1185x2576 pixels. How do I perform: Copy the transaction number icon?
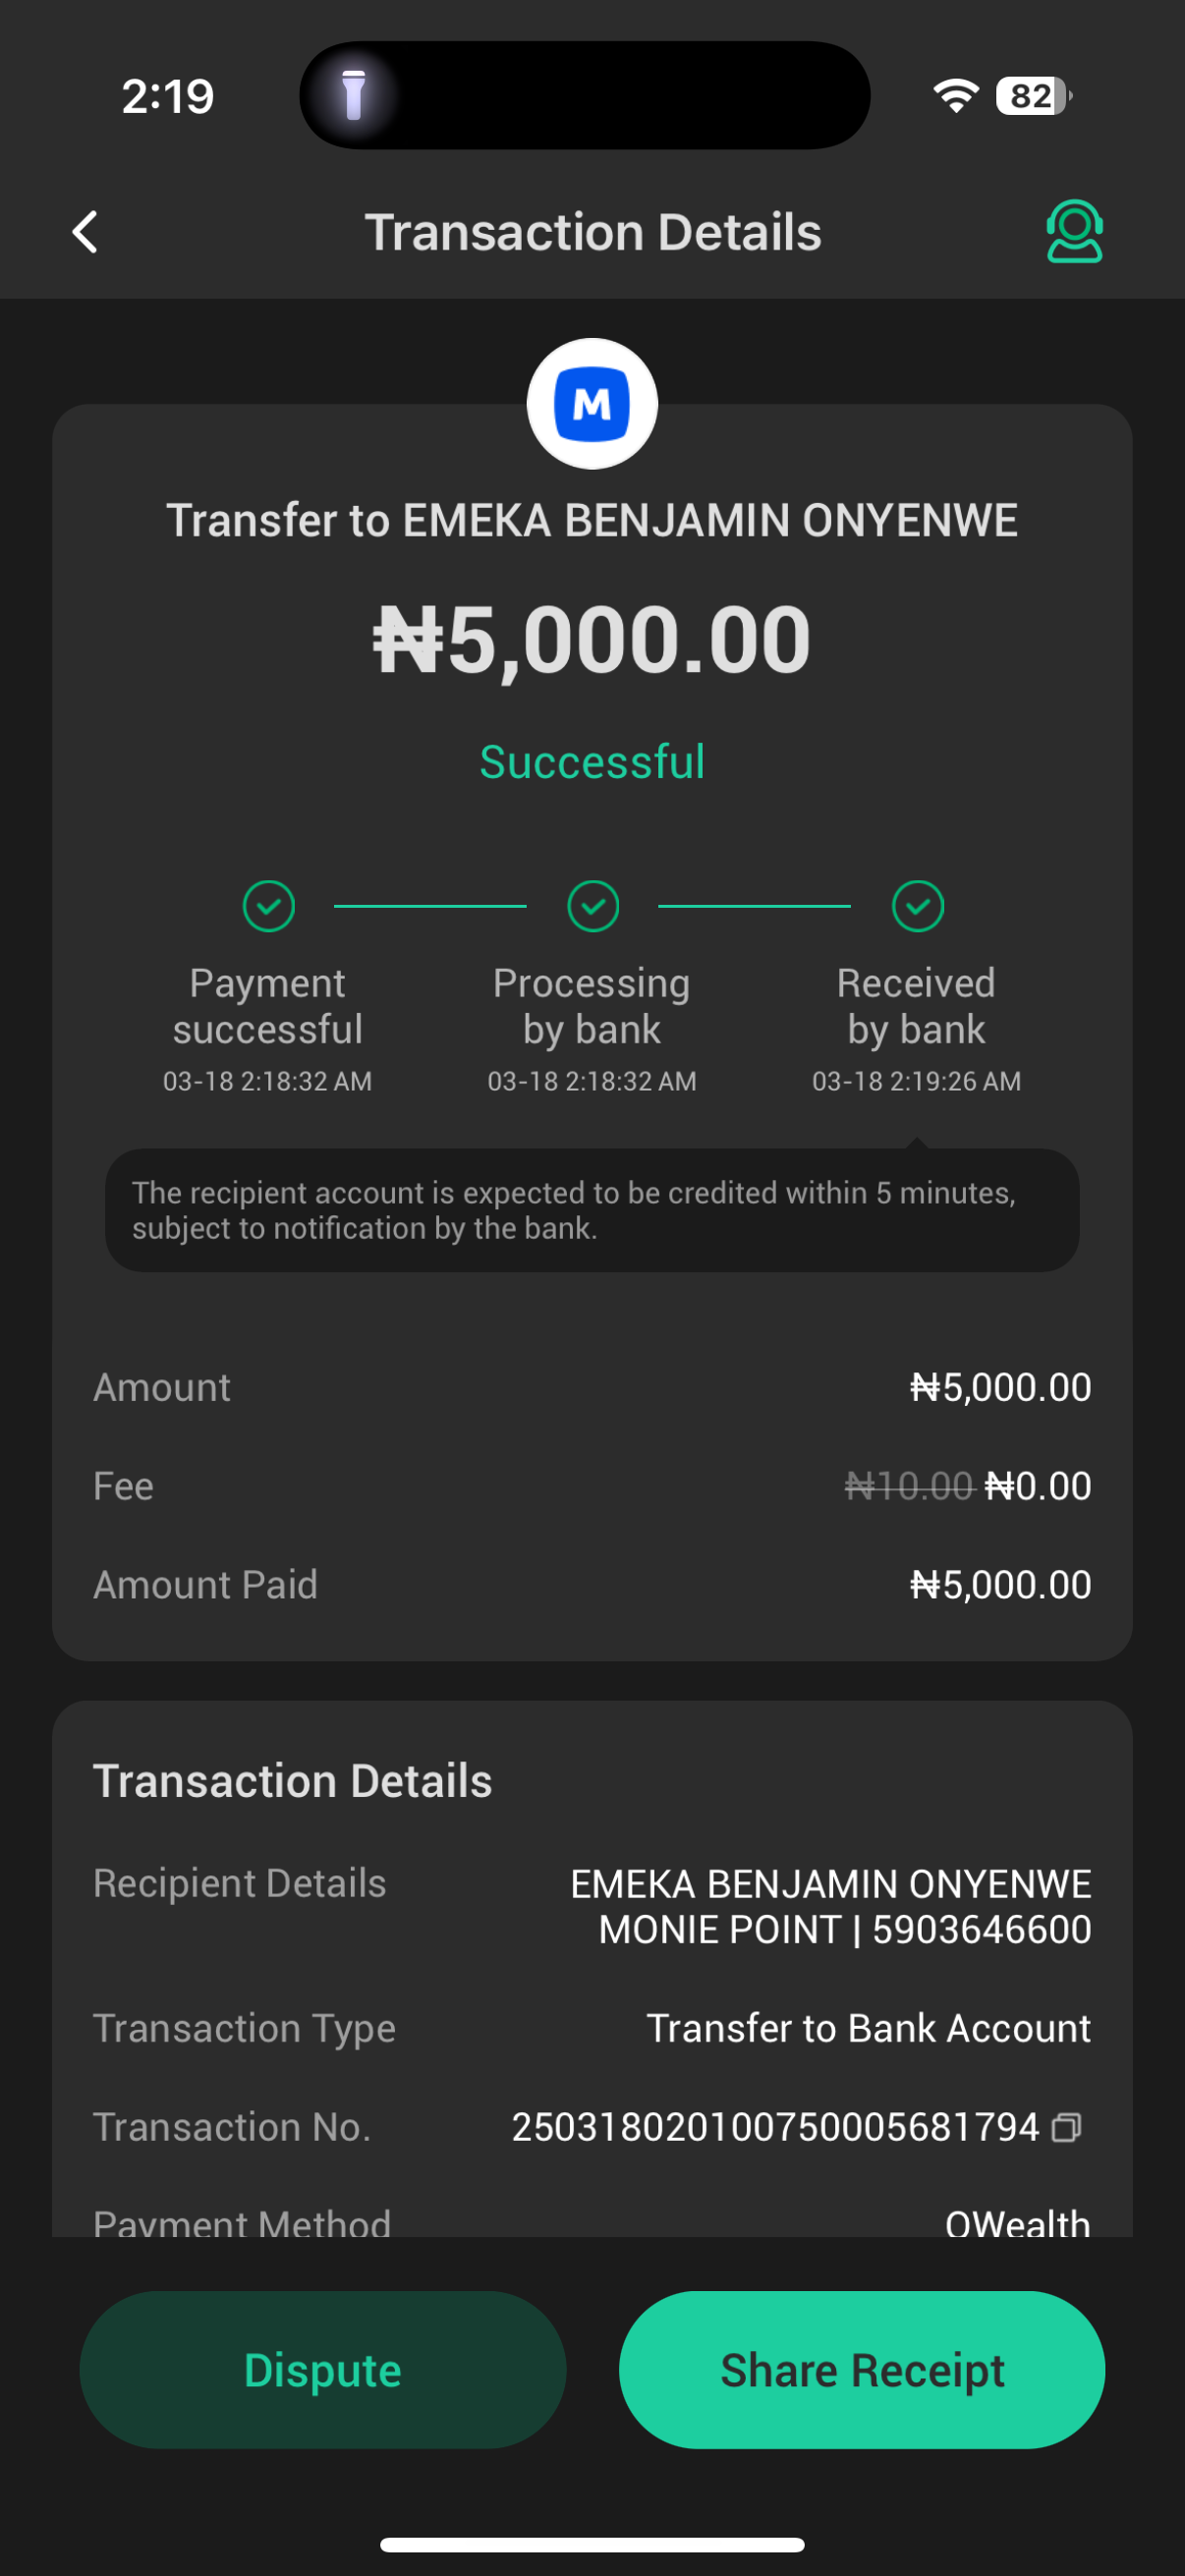[x=1067, y=2127]
